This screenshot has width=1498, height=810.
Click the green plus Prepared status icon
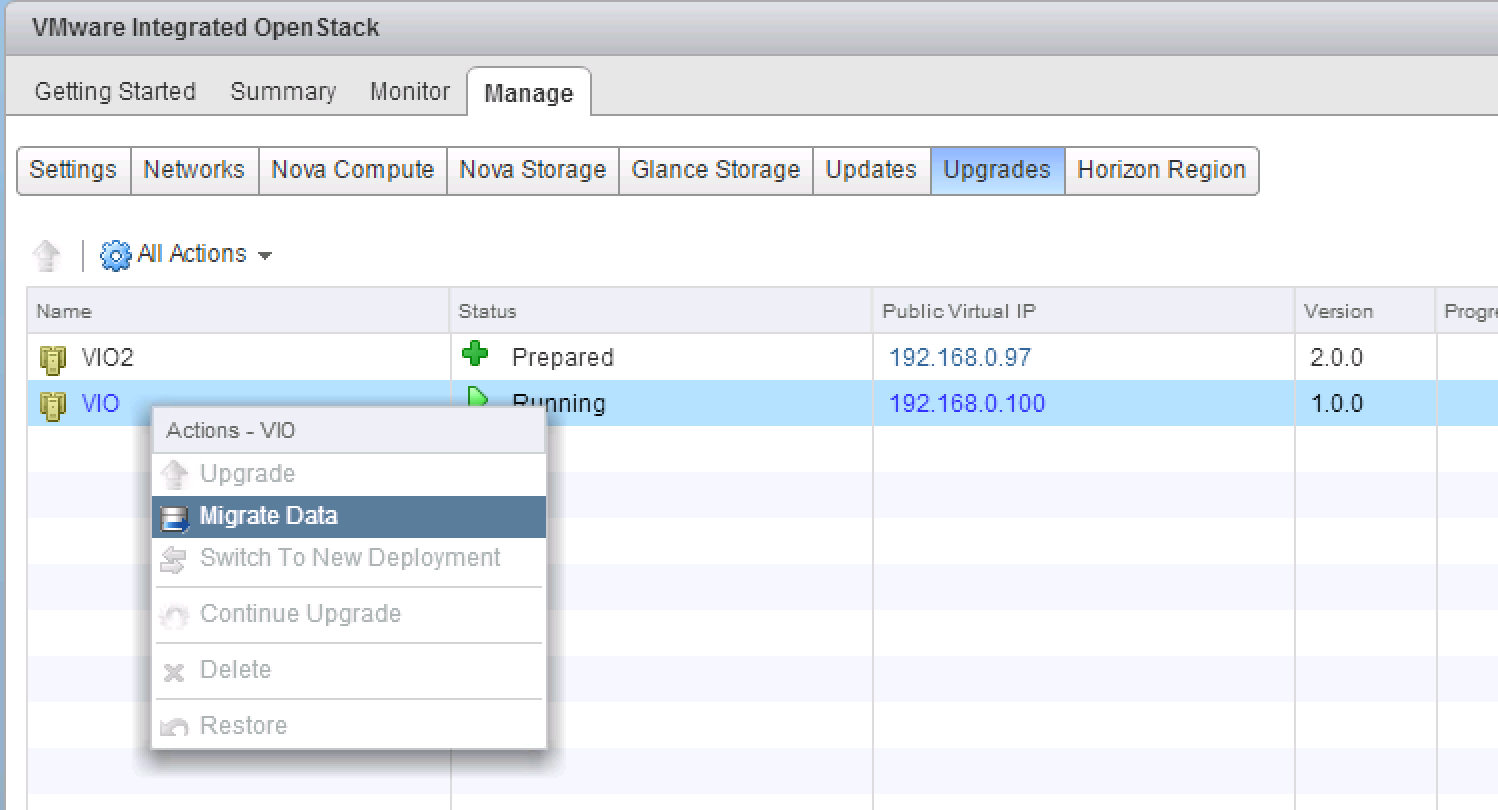pos(473,355)
